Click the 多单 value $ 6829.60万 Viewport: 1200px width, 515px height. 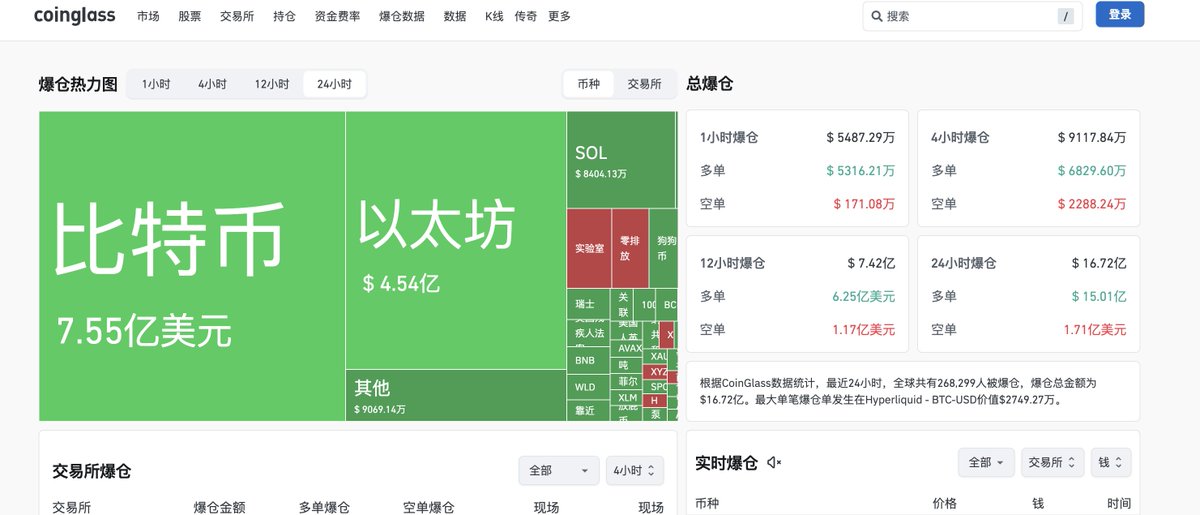(x=1091, y=171)
